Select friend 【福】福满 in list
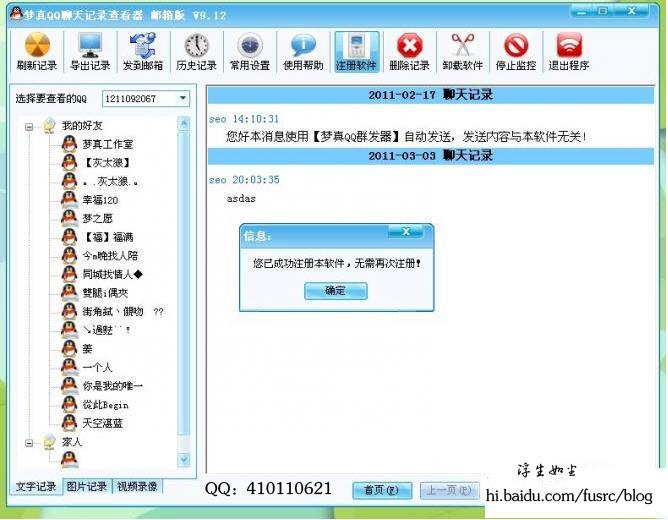This screenshot has width=668, height=520. [108, 237]
